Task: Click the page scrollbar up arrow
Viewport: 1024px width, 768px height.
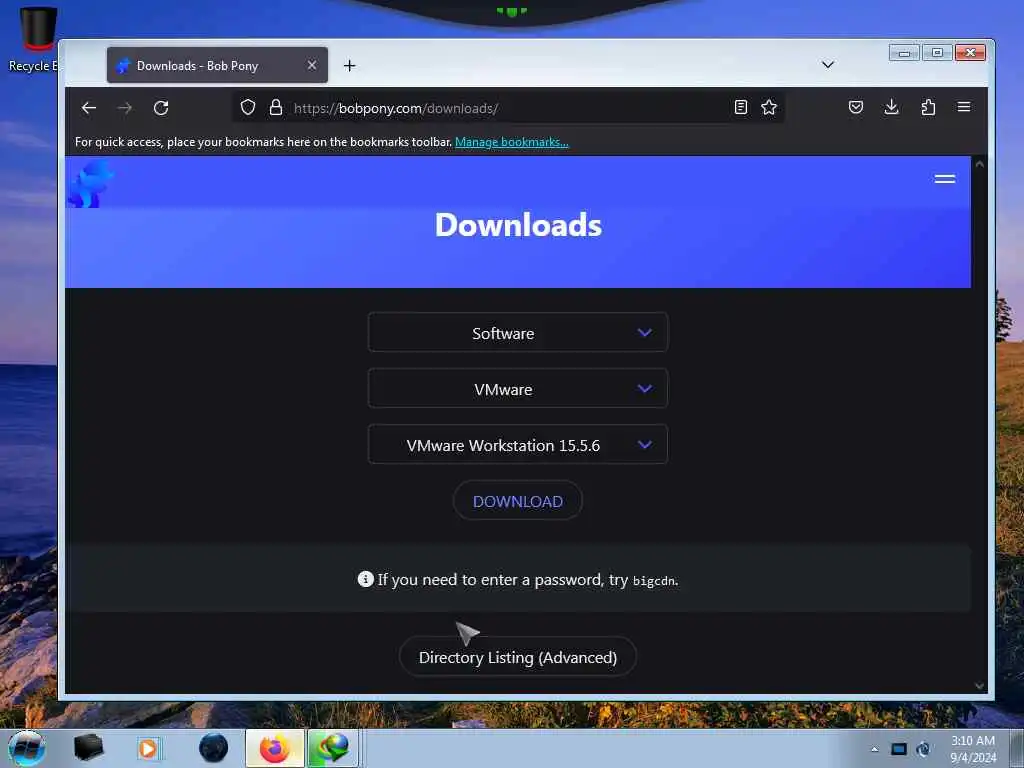Action: click(x=980, y=165)
